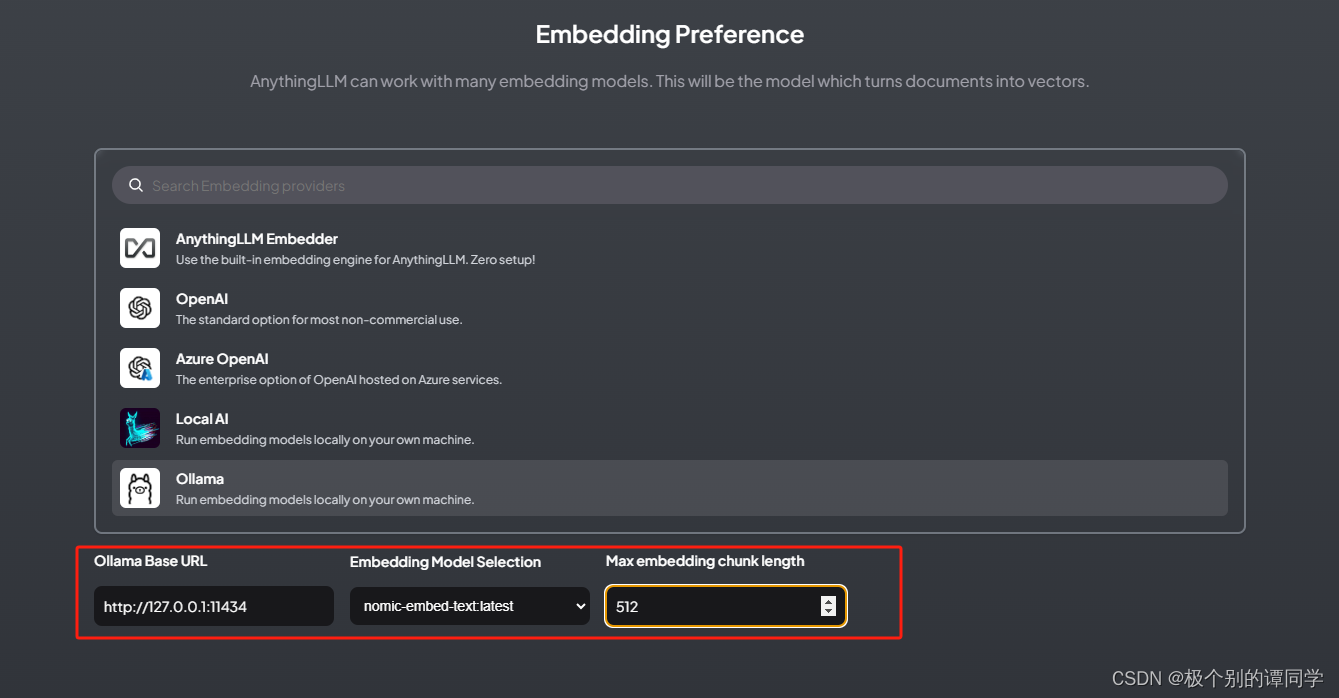Click 'The standard option for most non-commercial use' text
The image size is (1339, 698).
click(x=319, y=320)
